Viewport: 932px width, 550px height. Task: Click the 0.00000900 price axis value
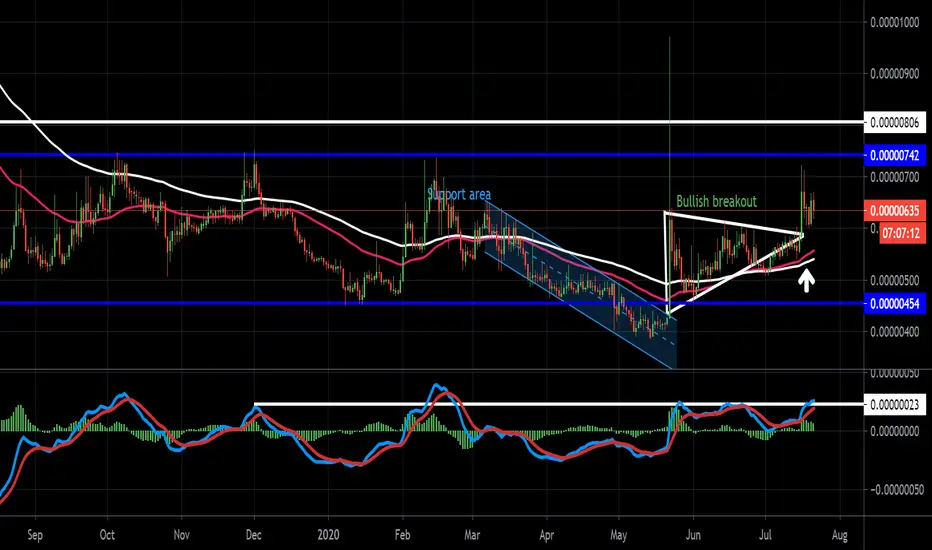(x=895, y=74)
